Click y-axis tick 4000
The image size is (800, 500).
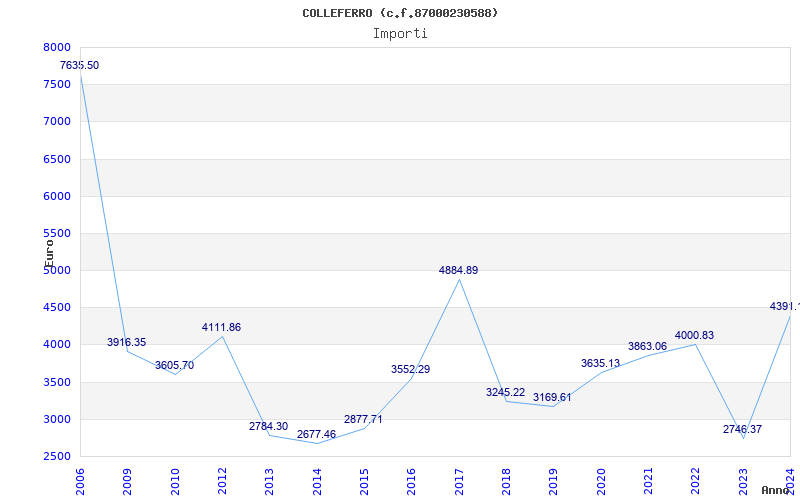57,345
